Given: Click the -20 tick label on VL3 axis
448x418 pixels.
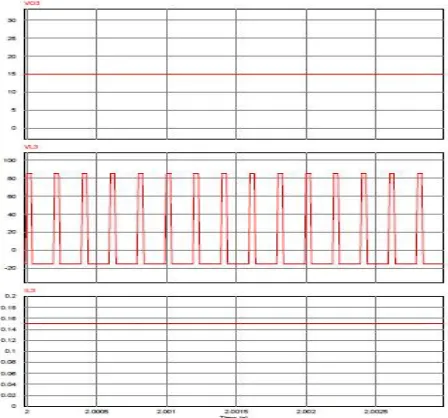Looking at the screenshot, I should tap(11, 268).
